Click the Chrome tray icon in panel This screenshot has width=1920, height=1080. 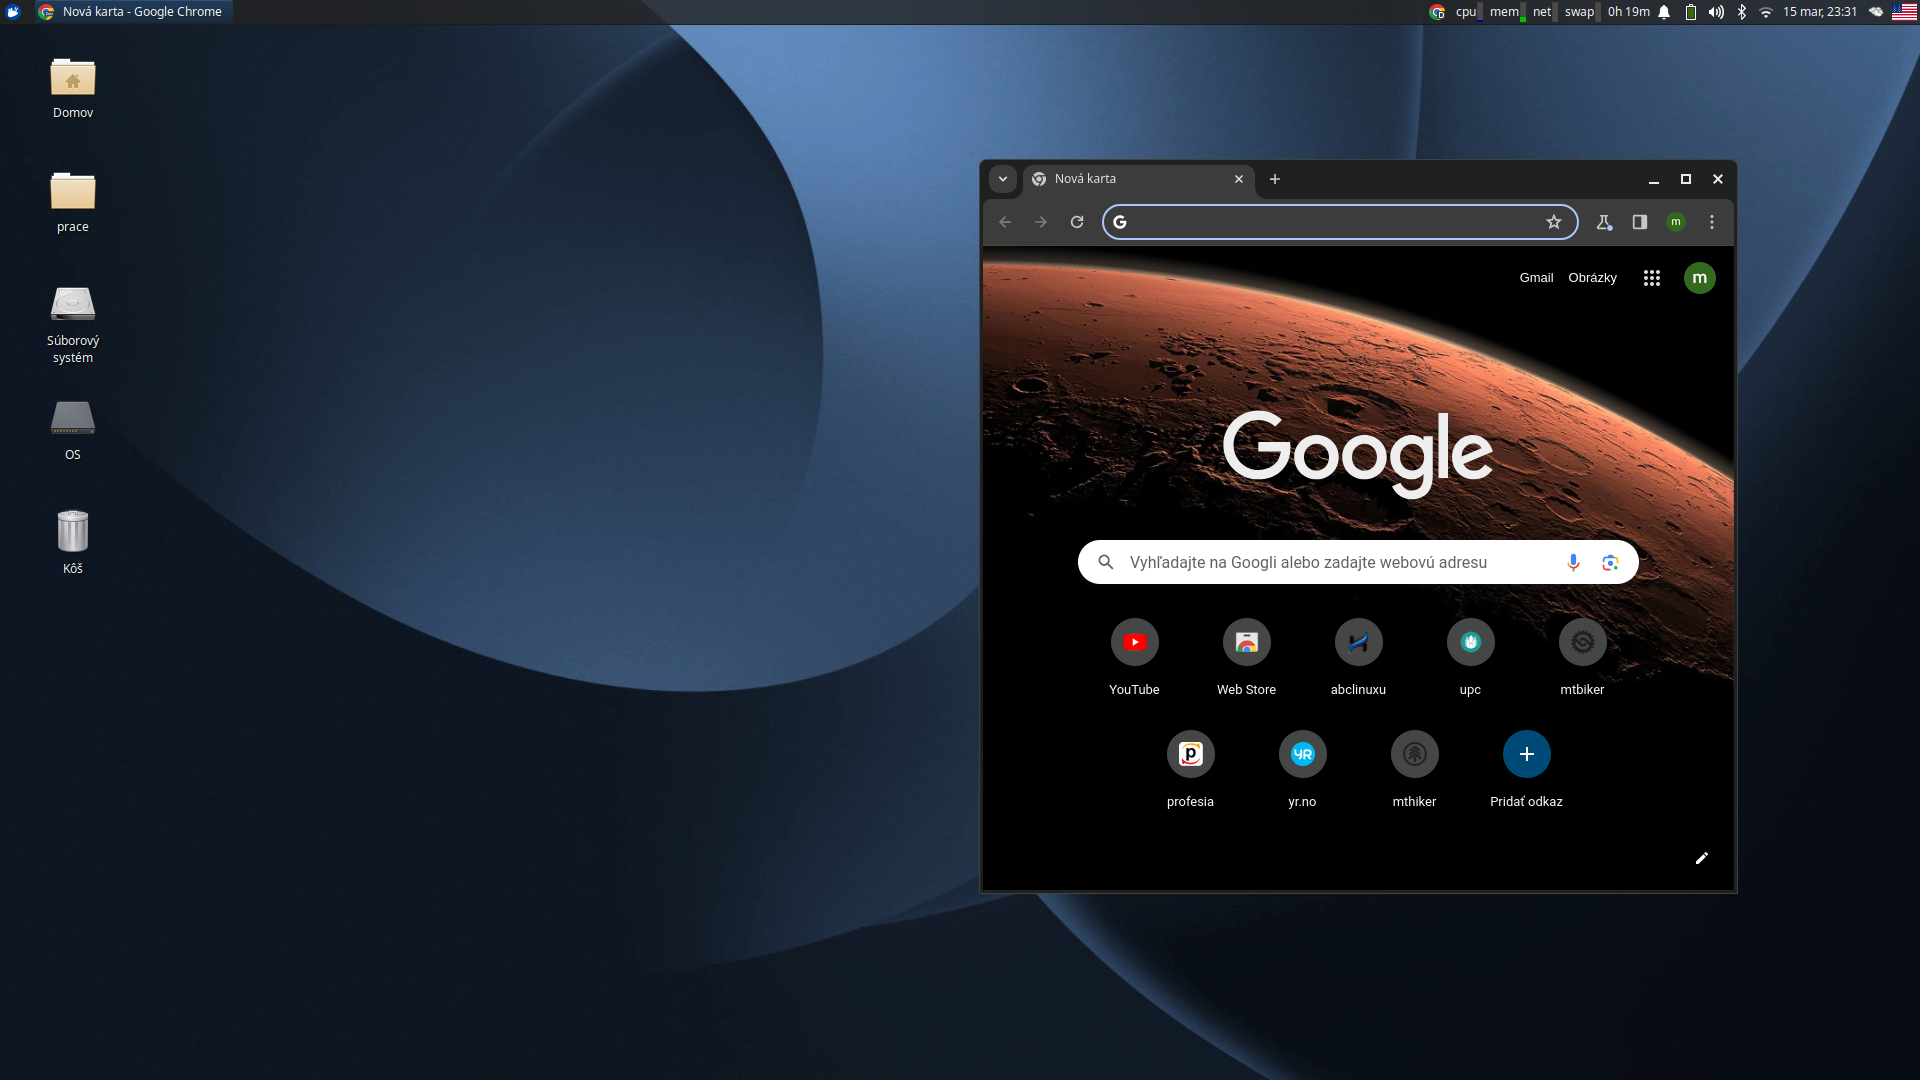click(1437, 12)
